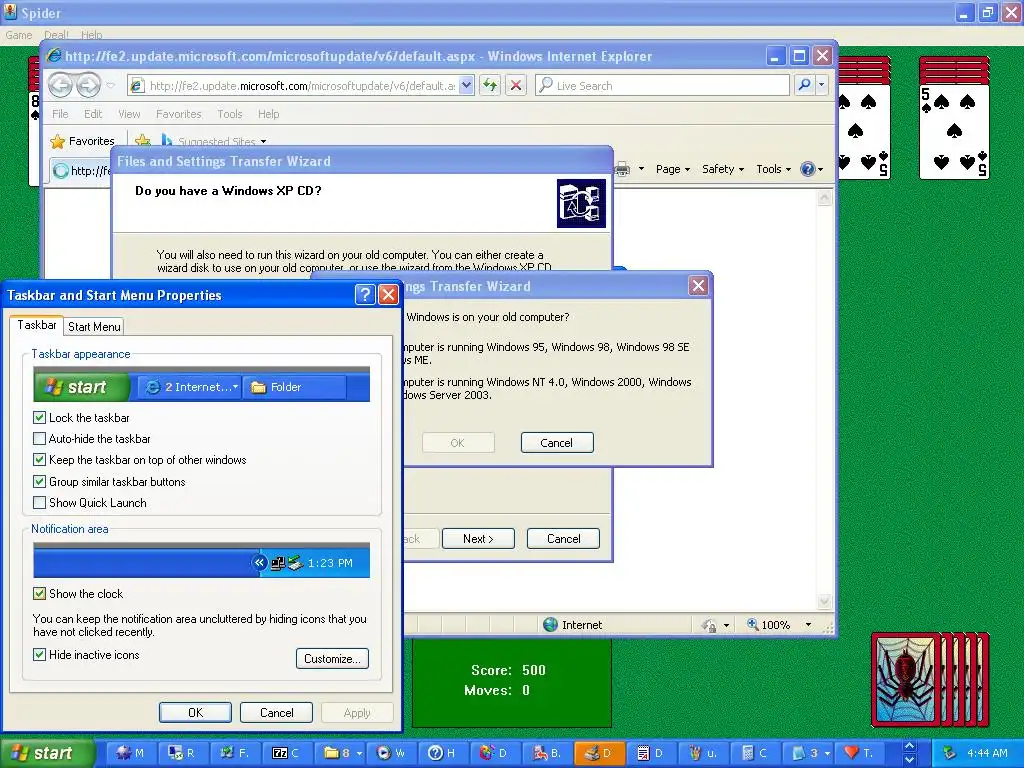The image size is (1024, 768).
Task: Click the system clock showing 4:44 AM
Action: click(987, 753)
